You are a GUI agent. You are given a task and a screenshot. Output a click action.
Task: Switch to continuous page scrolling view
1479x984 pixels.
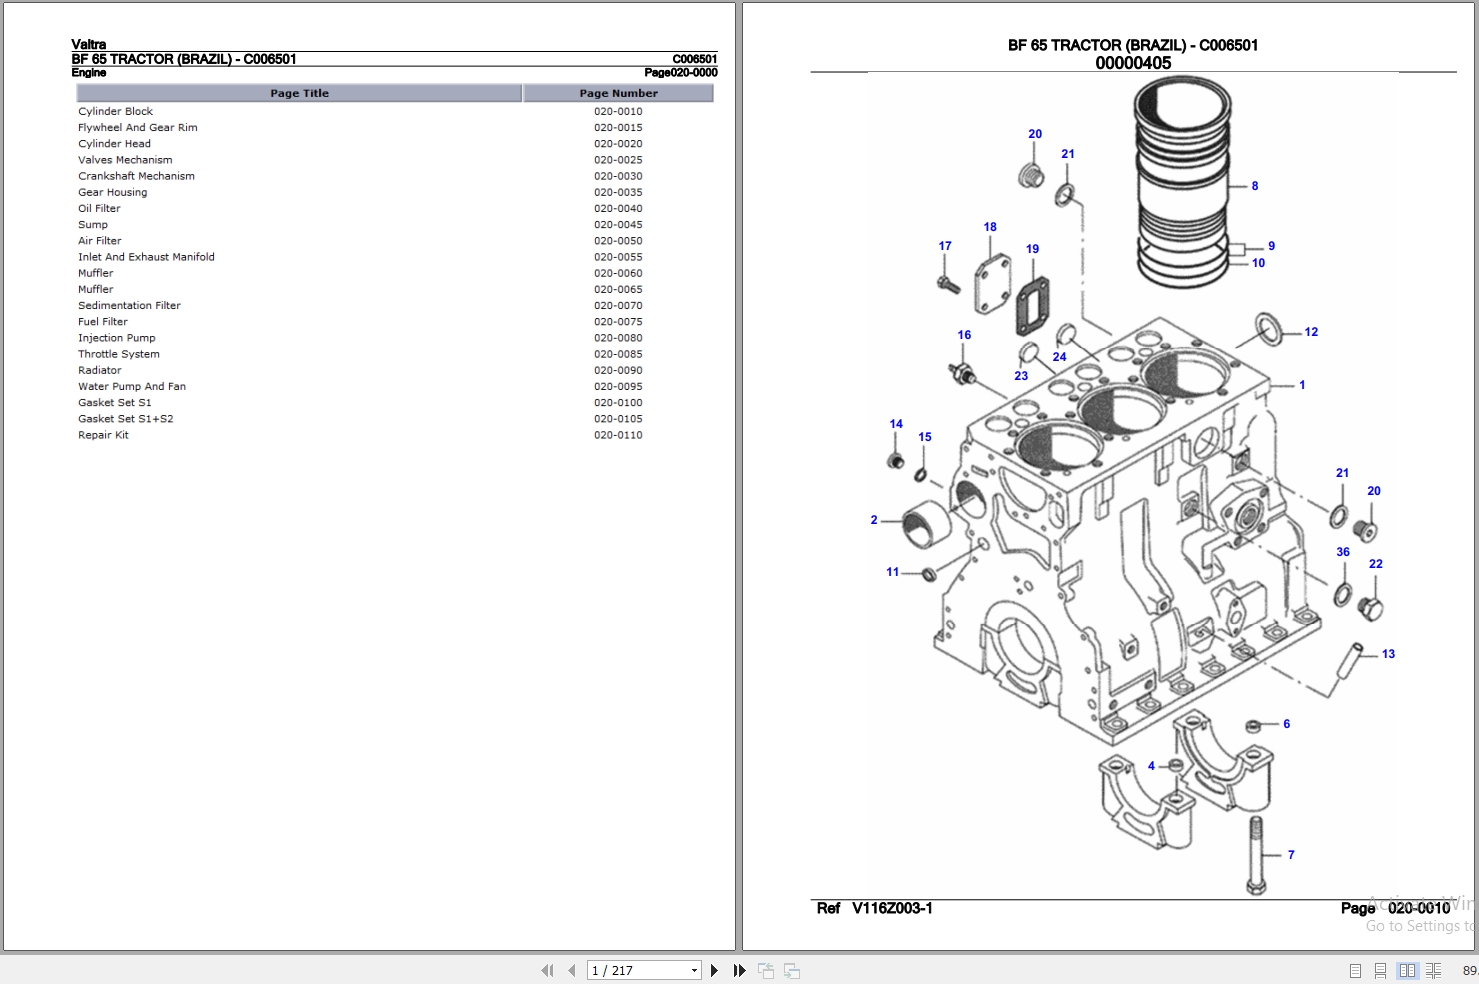[x=1381, y=970]
